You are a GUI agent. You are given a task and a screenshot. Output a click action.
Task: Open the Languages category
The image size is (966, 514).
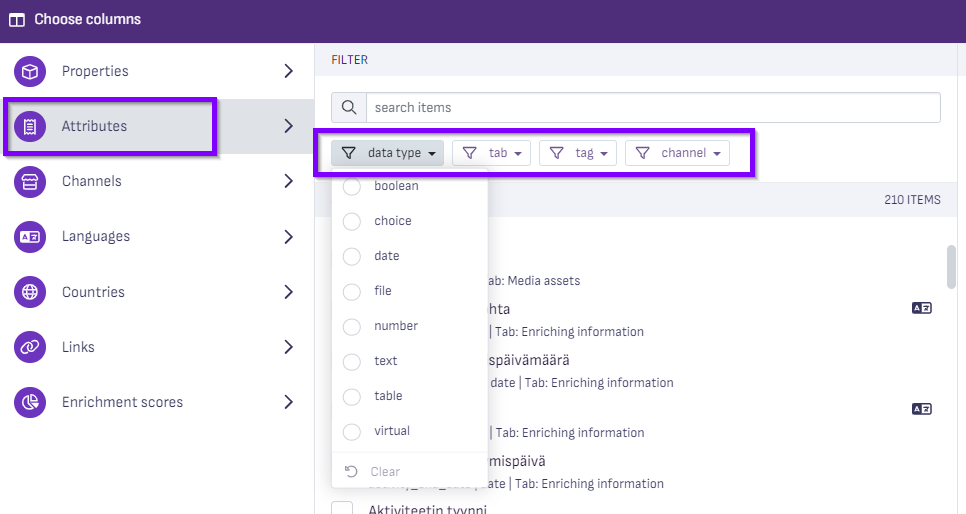[x=157, y=237]
